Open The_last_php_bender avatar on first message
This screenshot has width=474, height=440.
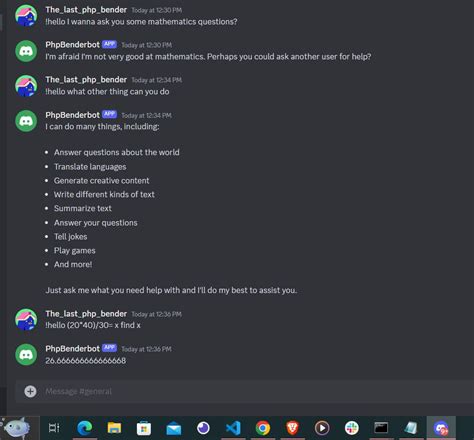pos(26,15)
